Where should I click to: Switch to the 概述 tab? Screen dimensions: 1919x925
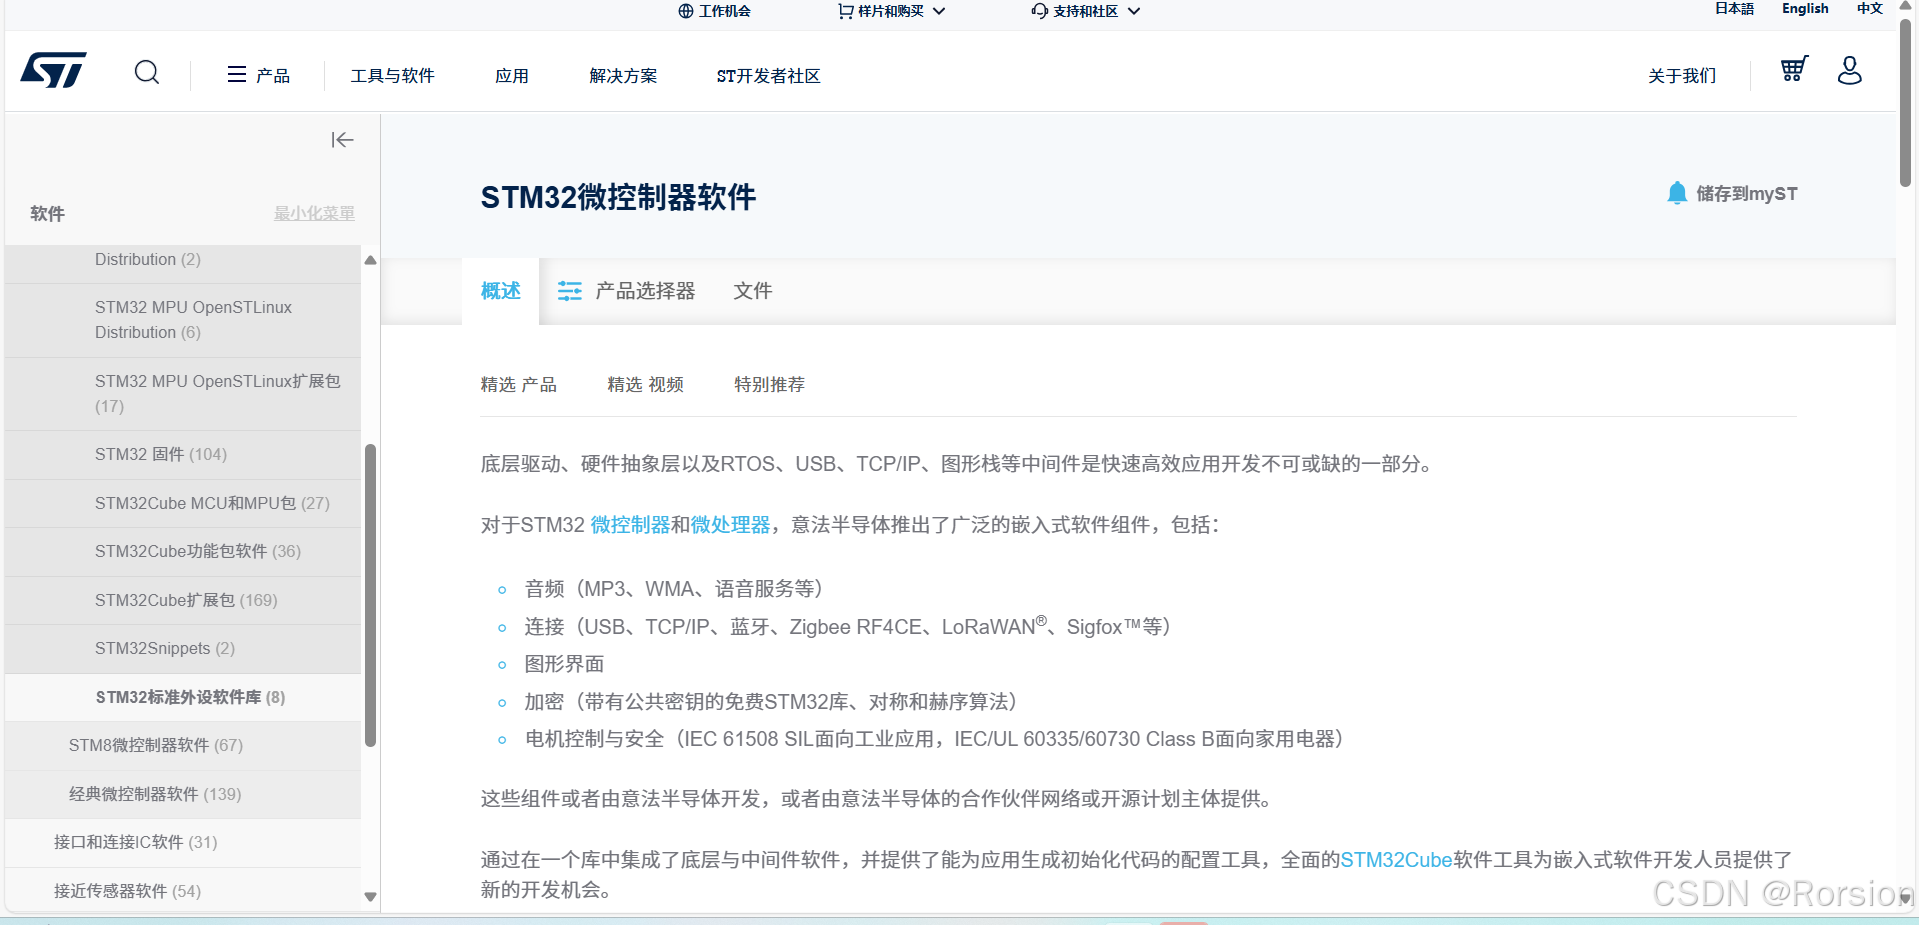tap(501, 291)
